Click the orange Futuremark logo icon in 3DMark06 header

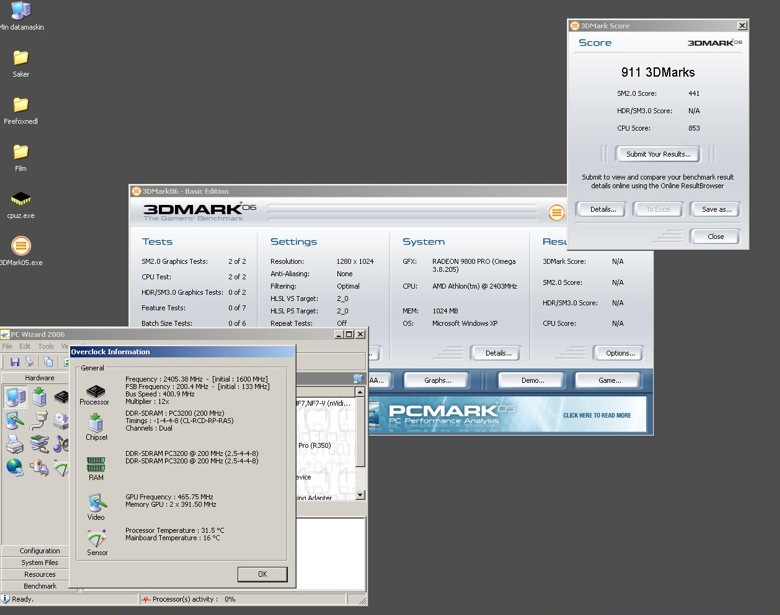point(557,212)
